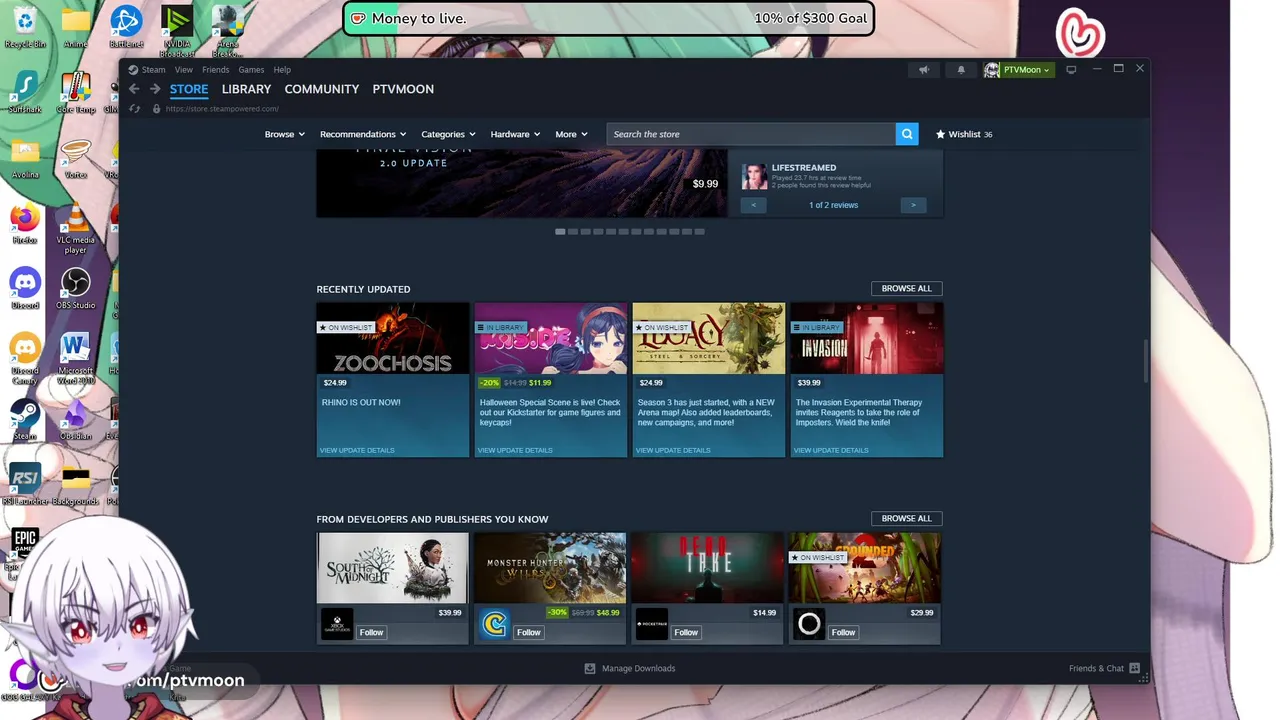The width and height of the screenshot is (1280, 720).
Task: Open the VLC media player shortcut
Action: click(75, 227)
